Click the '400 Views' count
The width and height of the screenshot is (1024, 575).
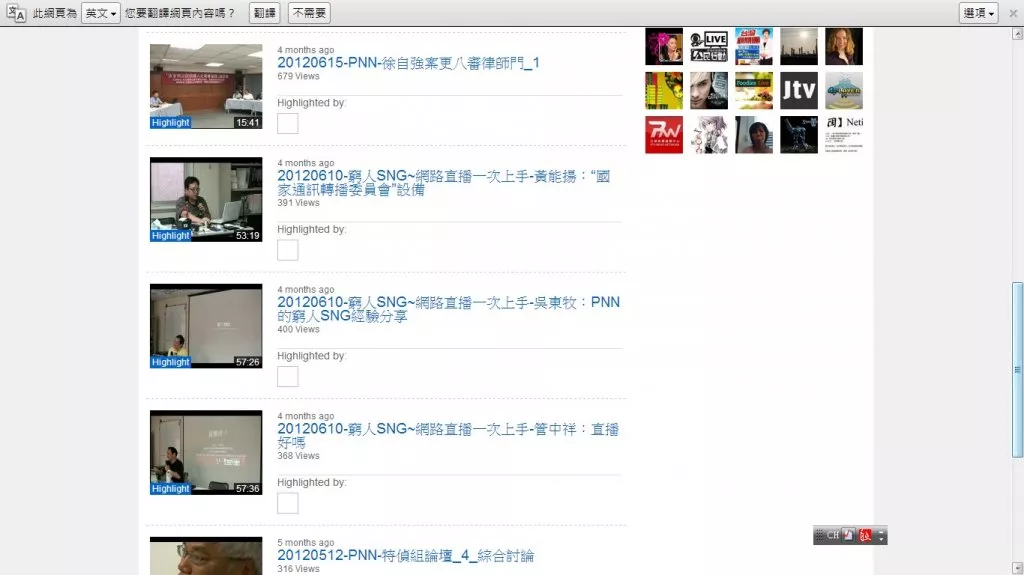tap(298, 329)
